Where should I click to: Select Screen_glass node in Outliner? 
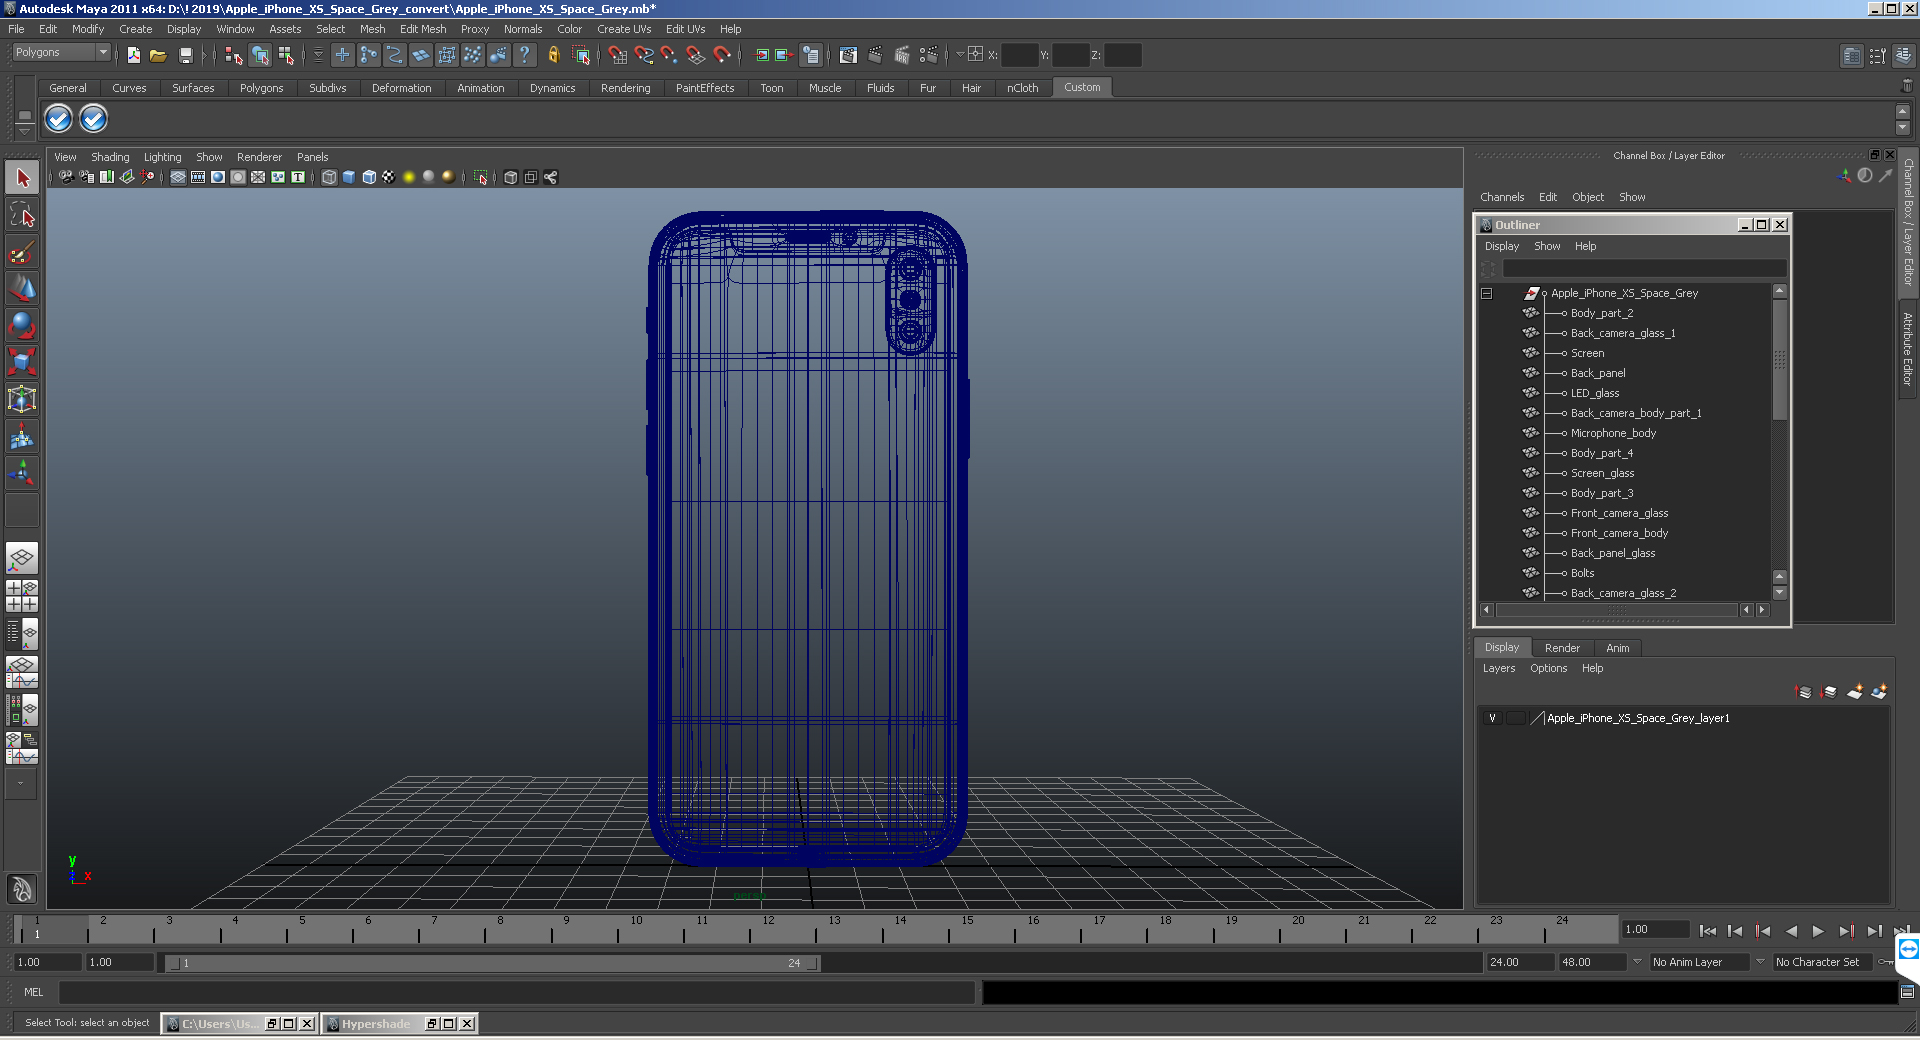(x=1602, y=473)
